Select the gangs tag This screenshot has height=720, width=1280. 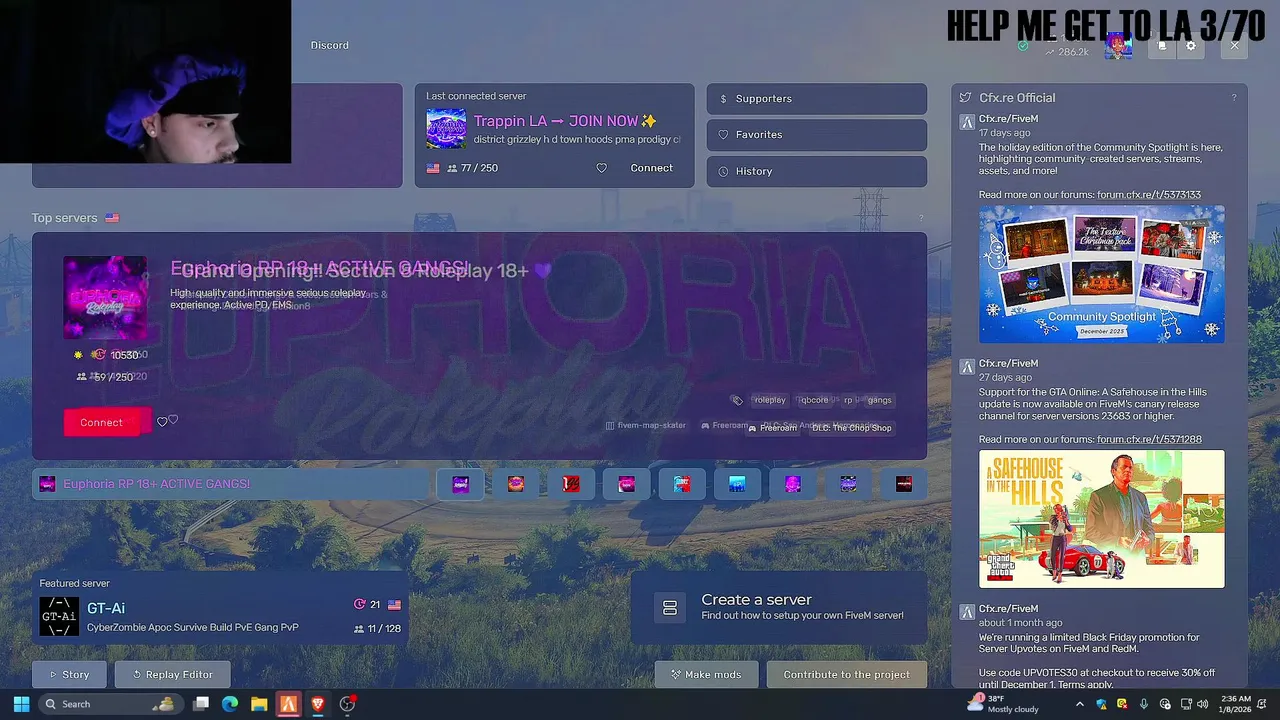[x=879, y=400]
